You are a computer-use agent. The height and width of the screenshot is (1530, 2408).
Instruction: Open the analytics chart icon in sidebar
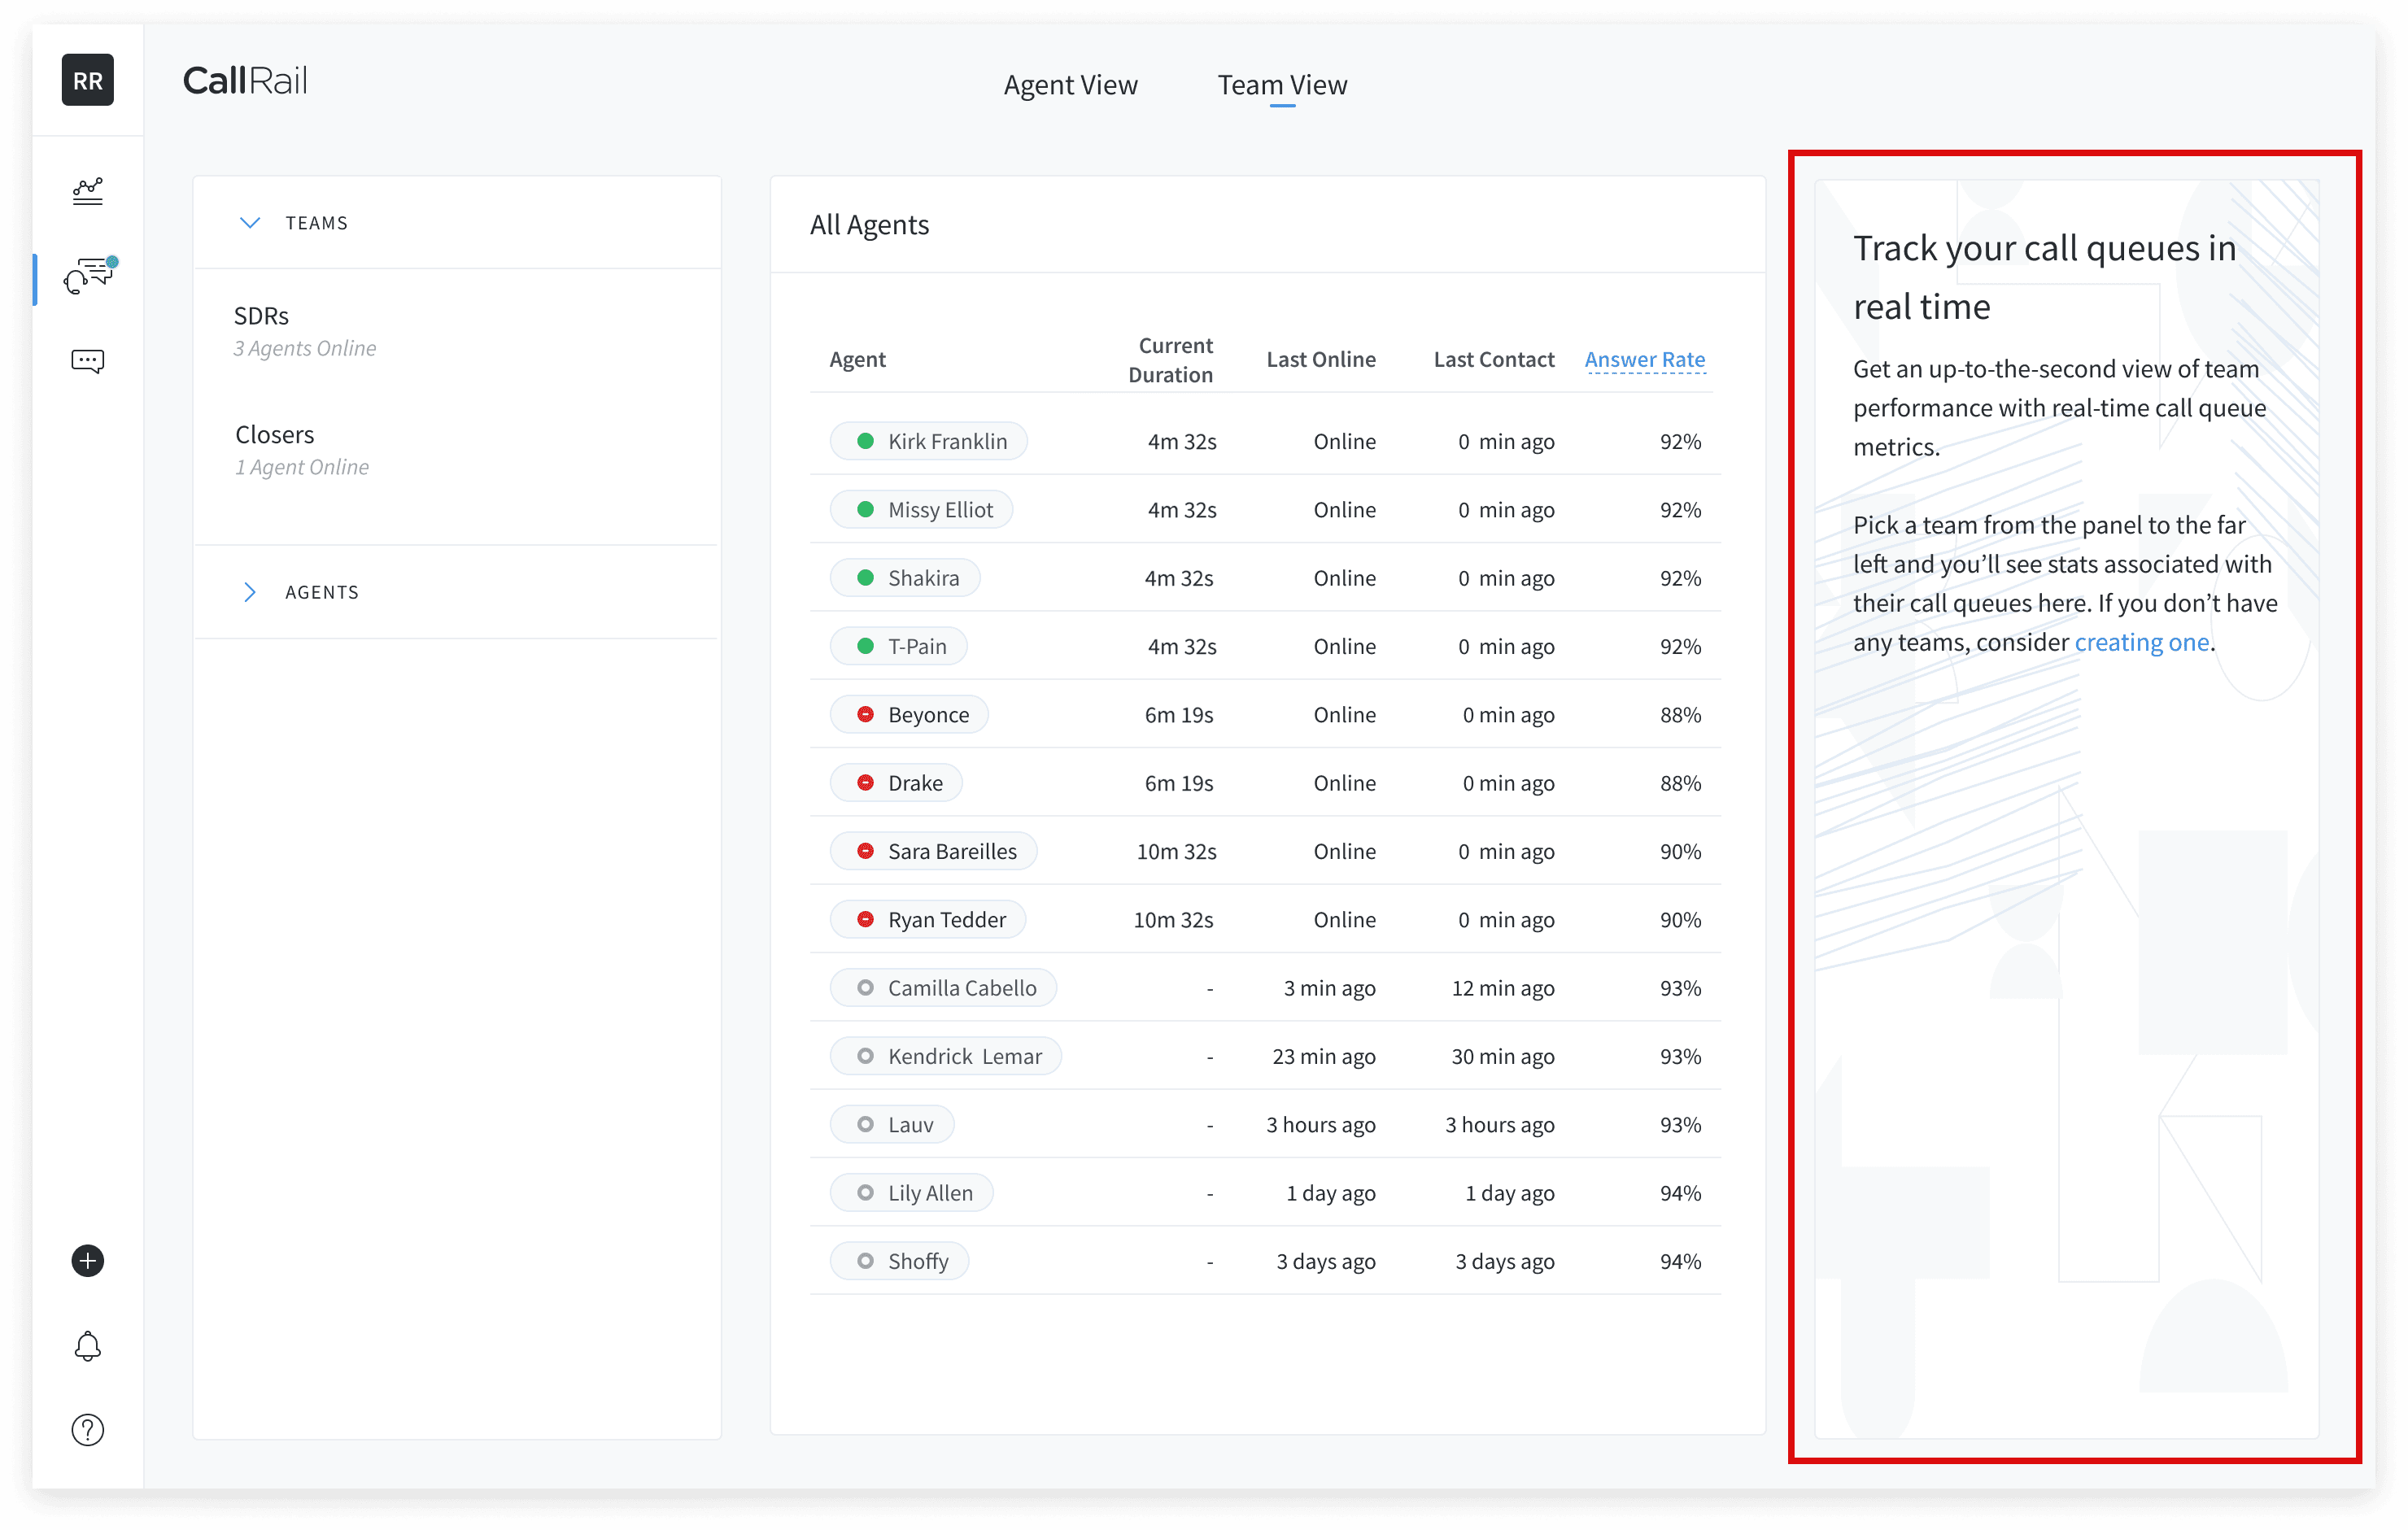(x=88, y=191)
